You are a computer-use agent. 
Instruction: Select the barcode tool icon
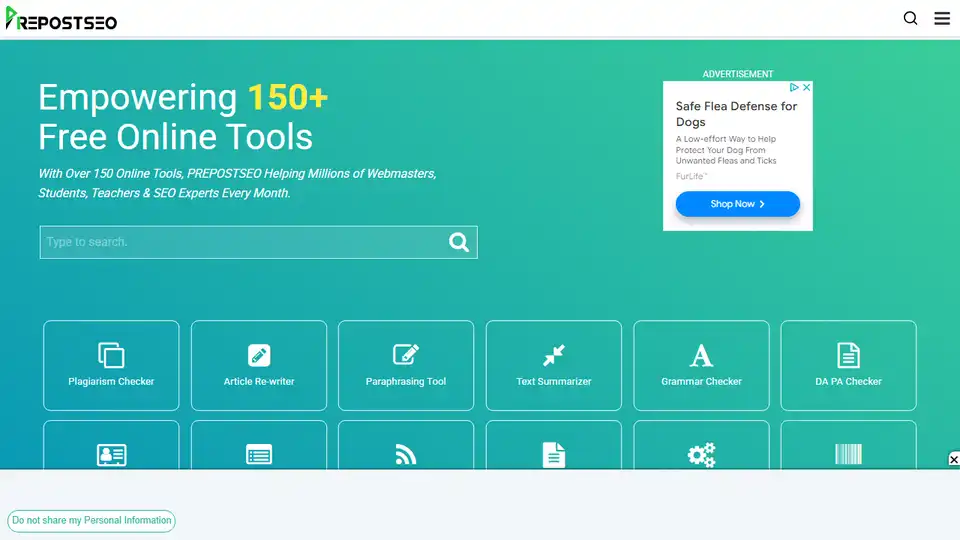point(848,455)
